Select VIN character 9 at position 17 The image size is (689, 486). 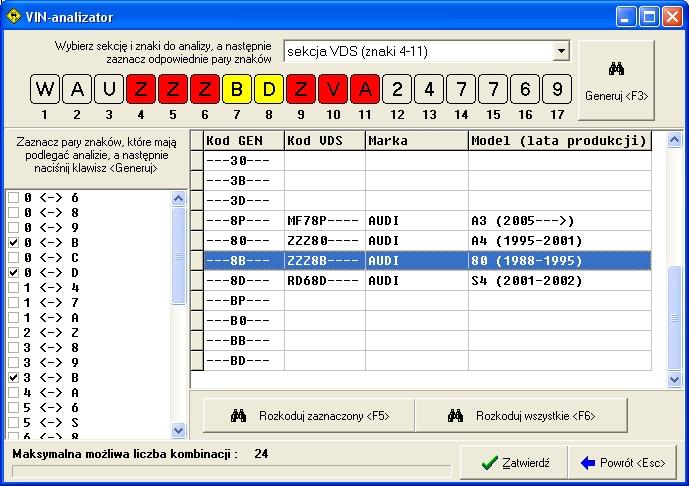click(557, 89)
